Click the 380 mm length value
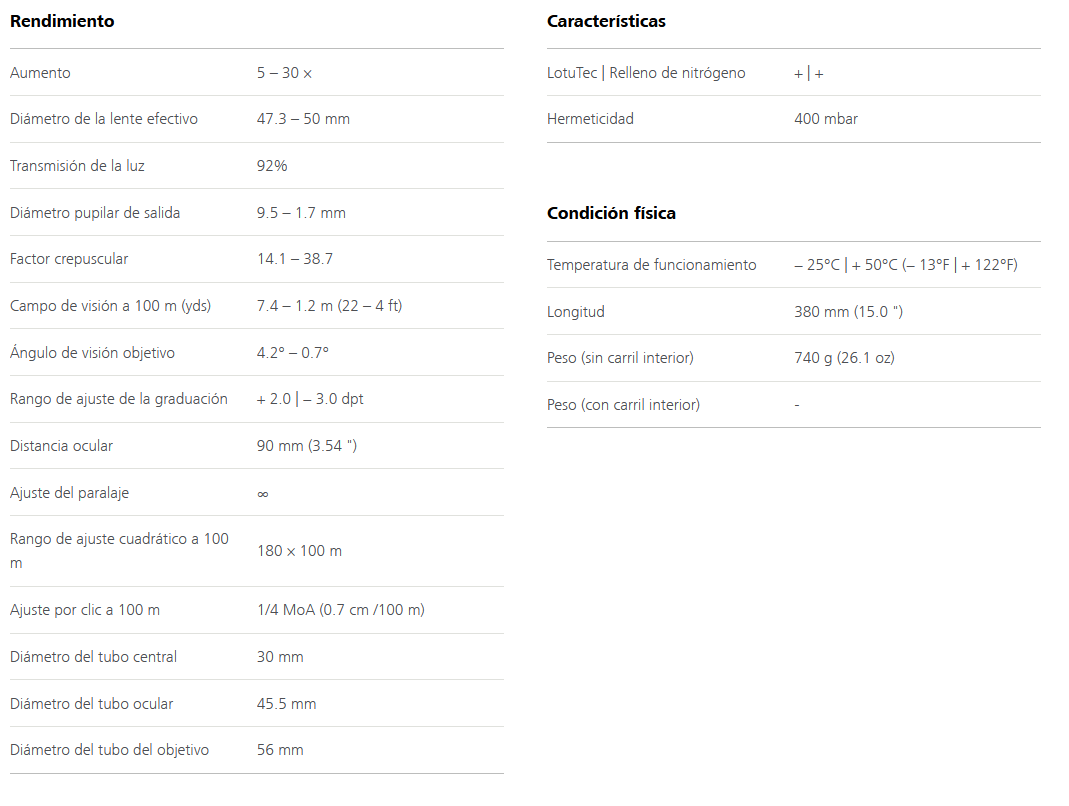The image size is (1069, 806). pyautogui.click(x=848, y=312)
